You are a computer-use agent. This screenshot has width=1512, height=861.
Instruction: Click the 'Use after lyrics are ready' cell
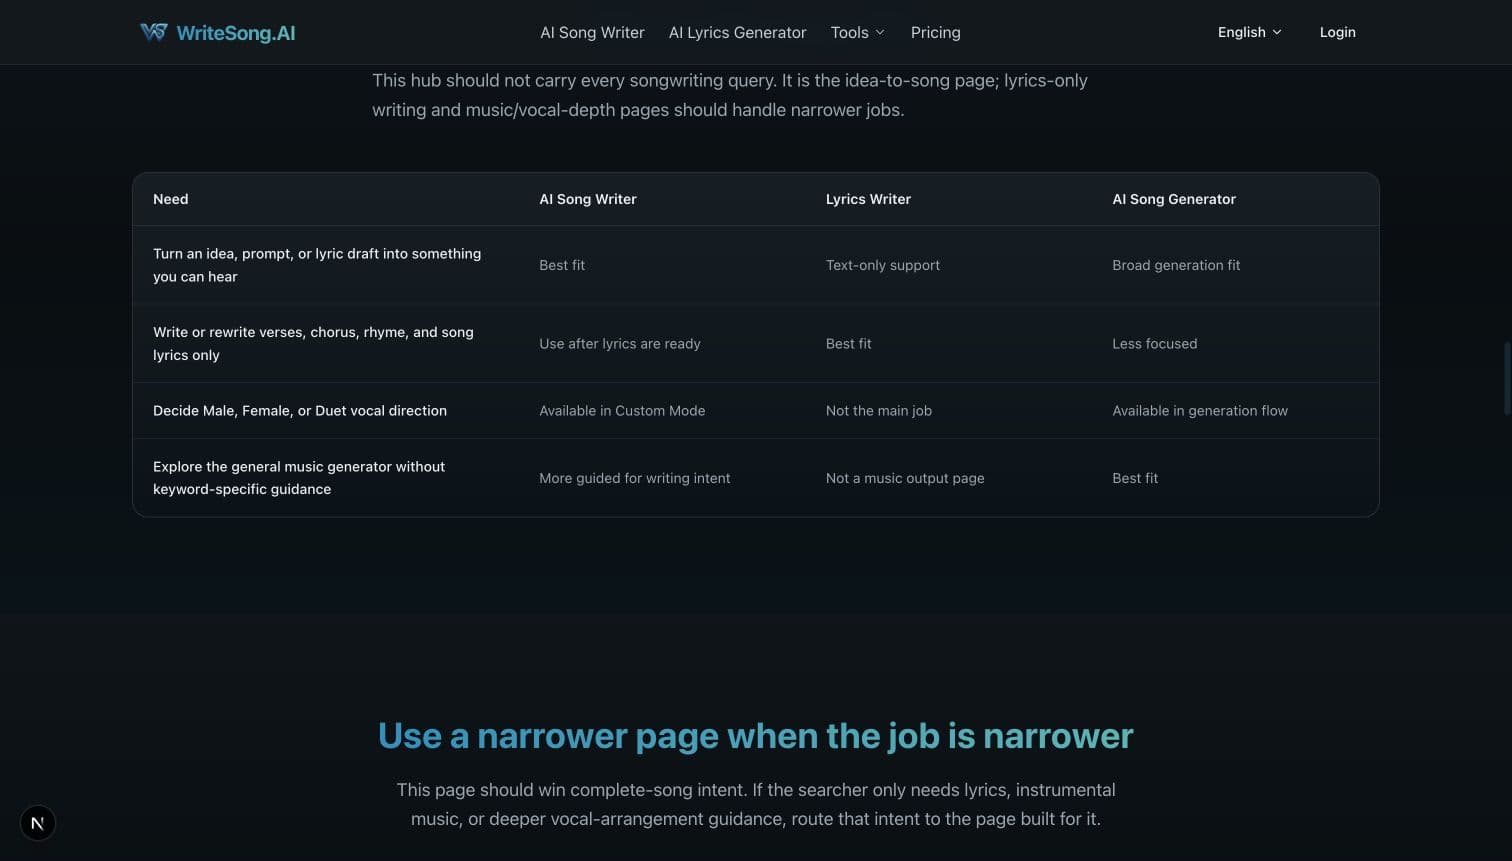tap(620, 343)
